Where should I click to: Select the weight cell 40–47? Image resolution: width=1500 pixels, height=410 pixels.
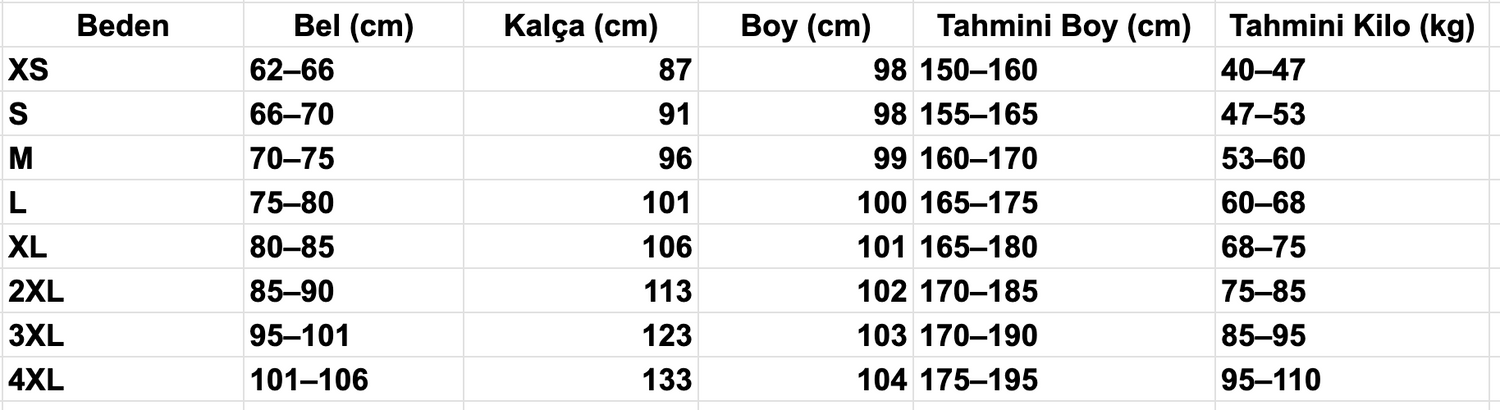pyautogui.click(x=1353, y=70)
